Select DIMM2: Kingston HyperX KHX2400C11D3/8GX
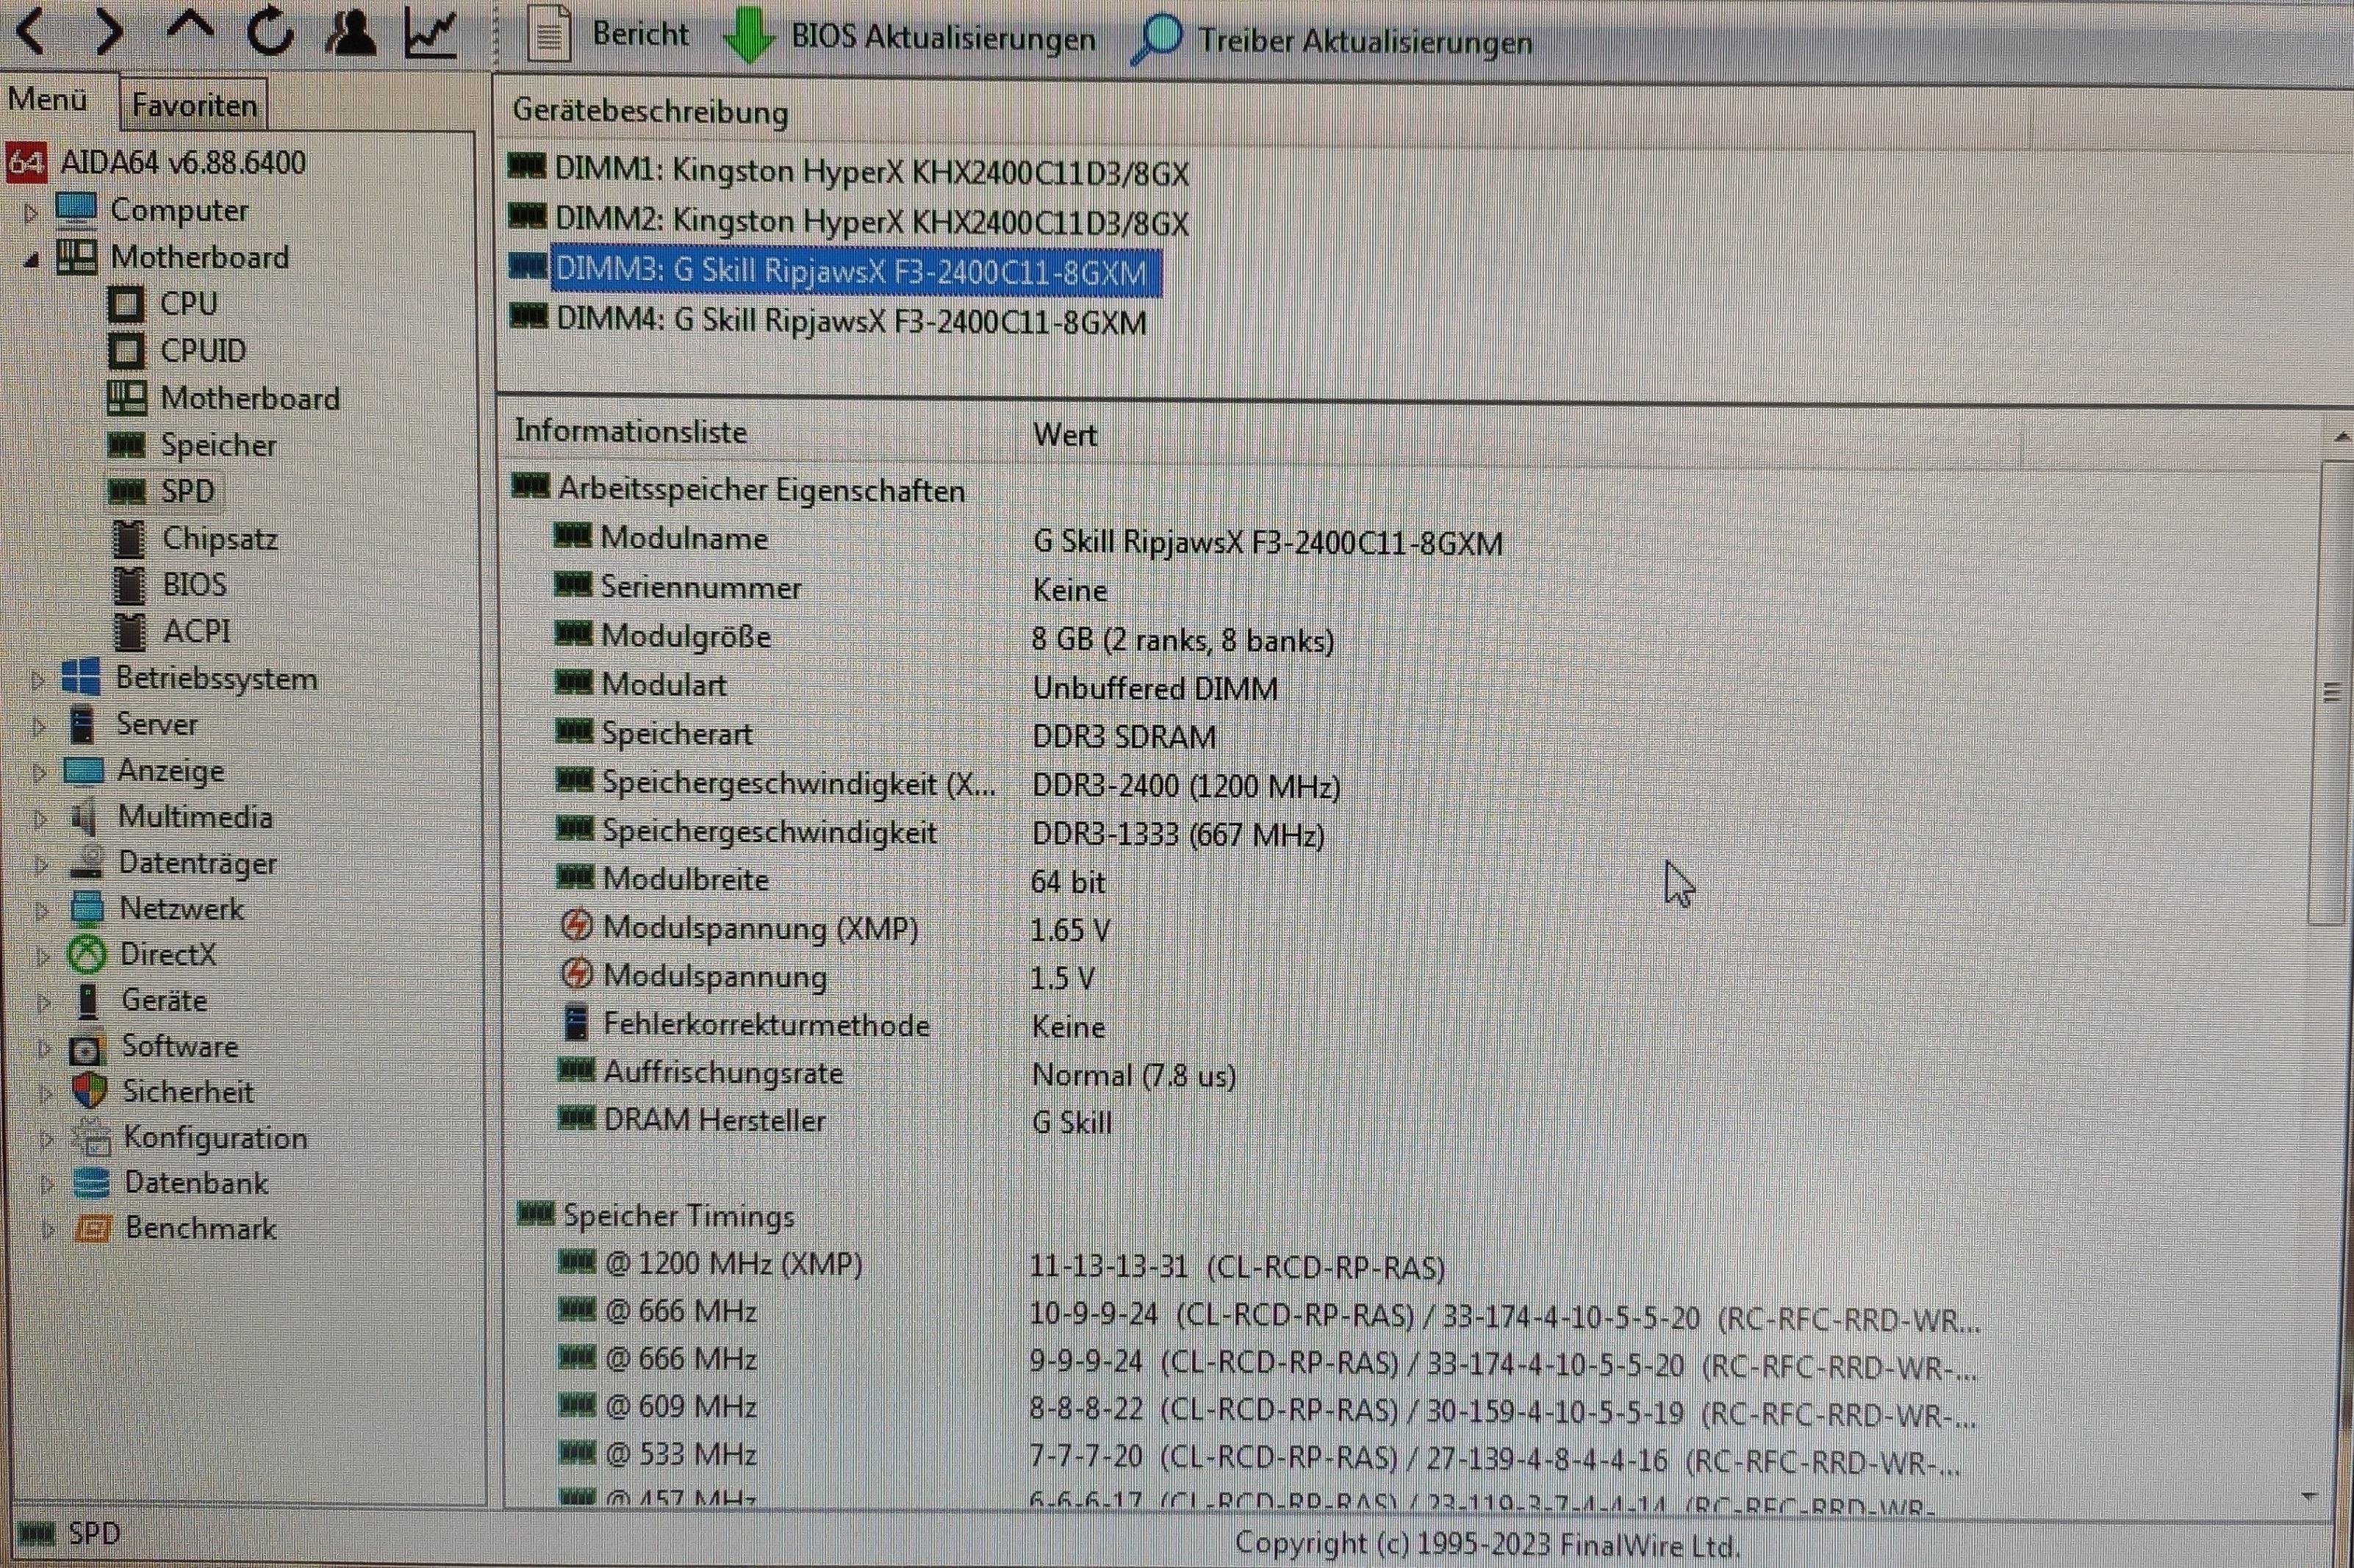 point(849,221)
